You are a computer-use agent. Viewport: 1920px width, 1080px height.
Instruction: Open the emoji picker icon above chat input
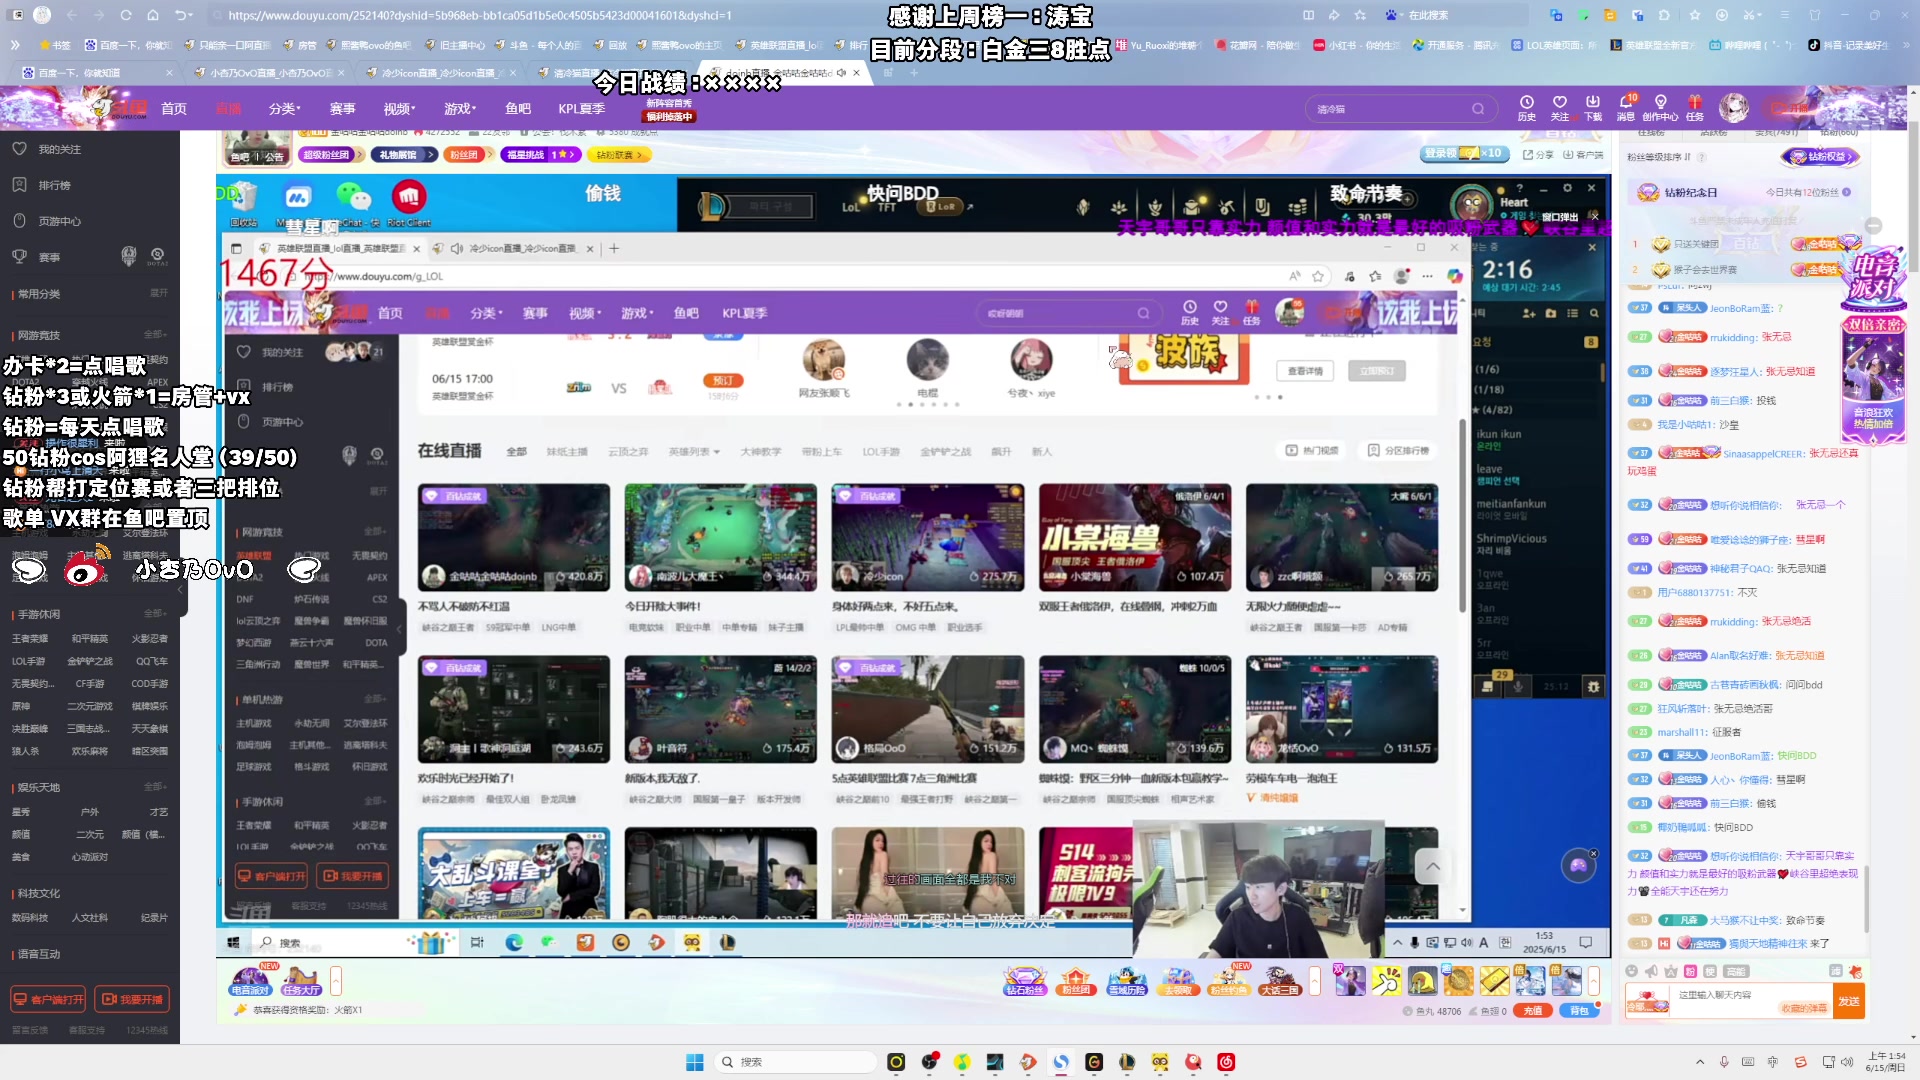point(1632,971)
